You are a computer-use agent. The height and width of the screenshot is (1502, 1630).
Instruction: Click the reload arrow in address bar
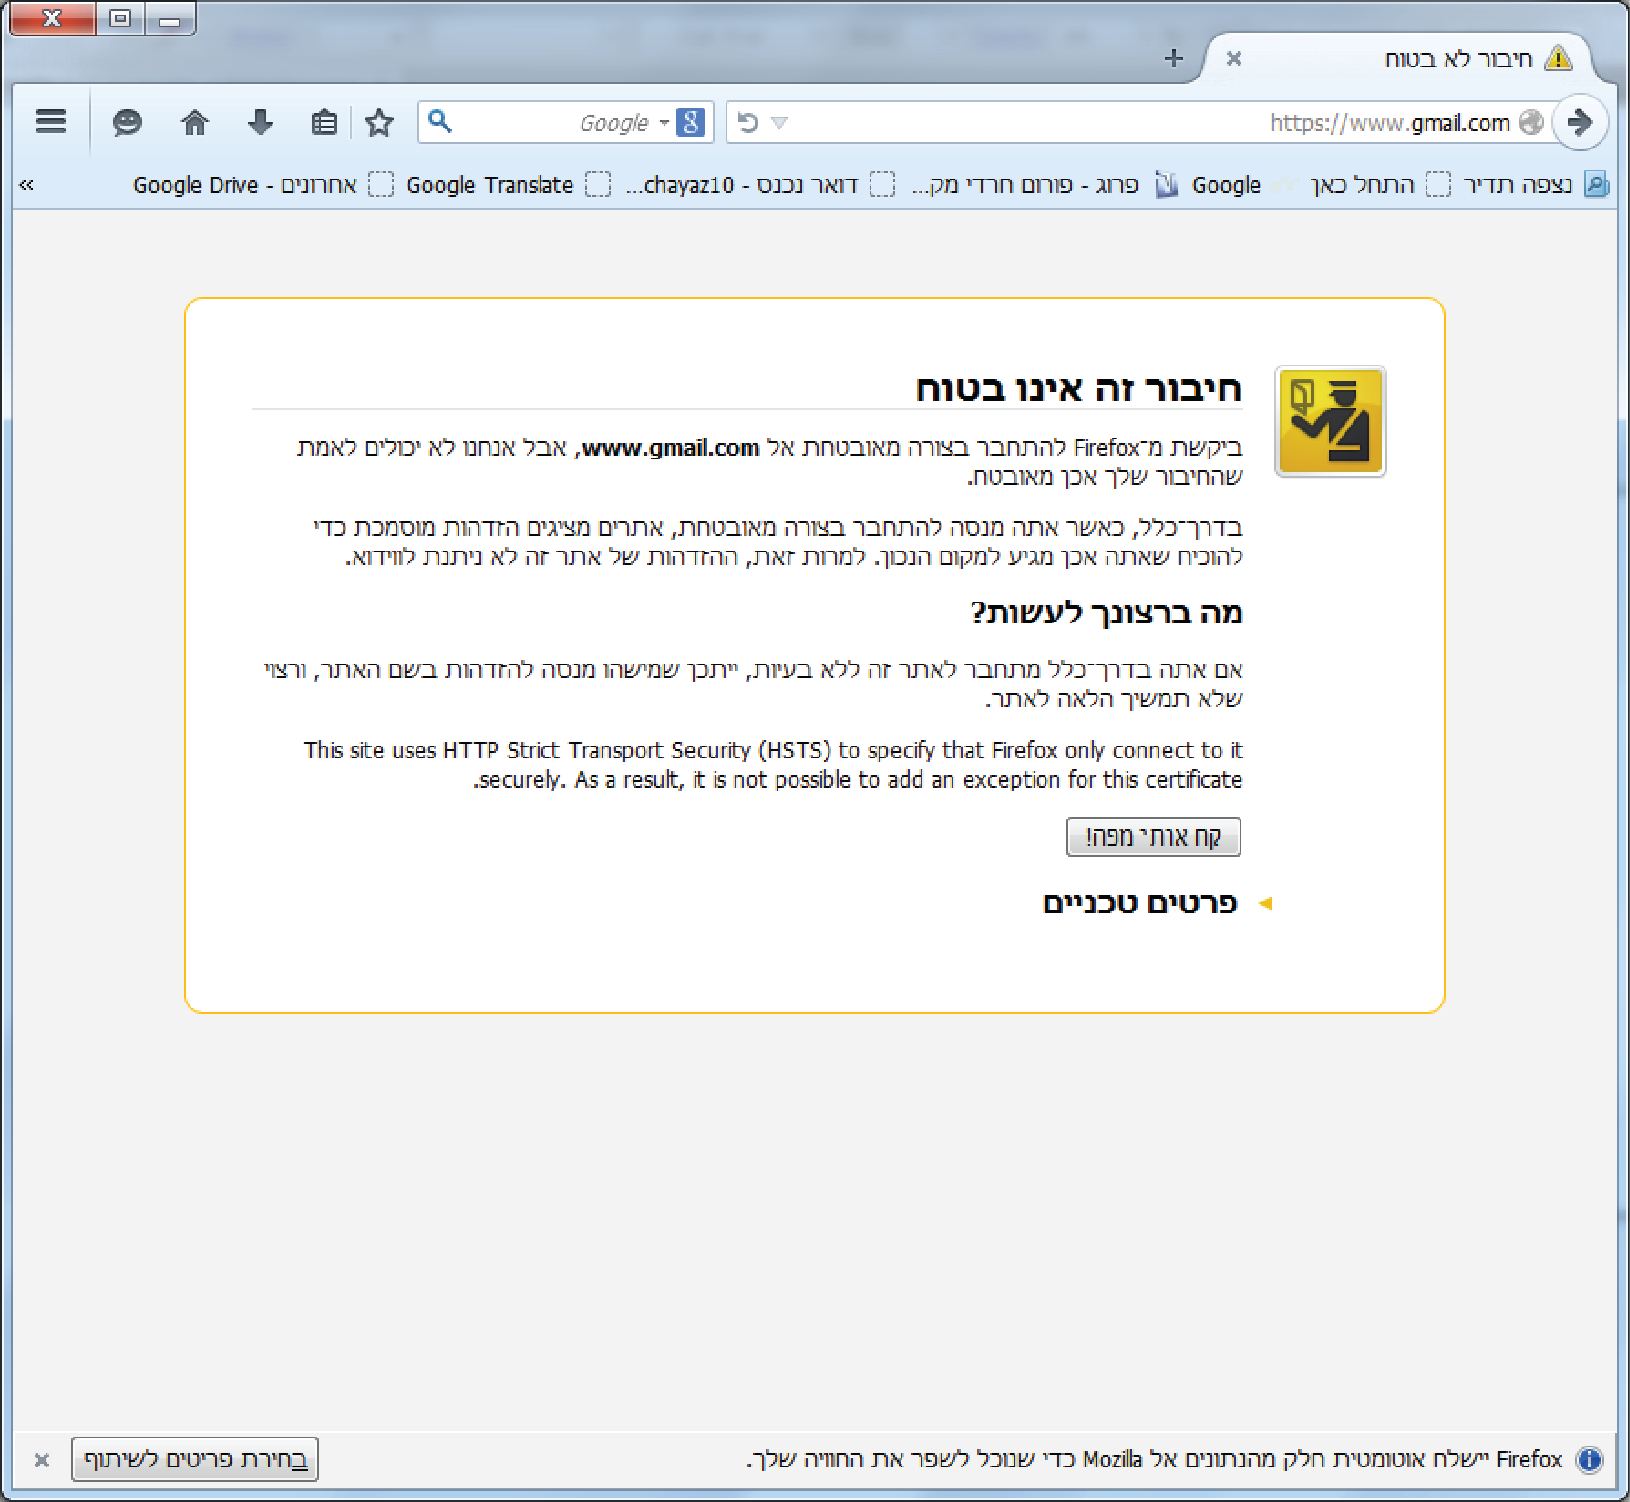coord(747,122)
